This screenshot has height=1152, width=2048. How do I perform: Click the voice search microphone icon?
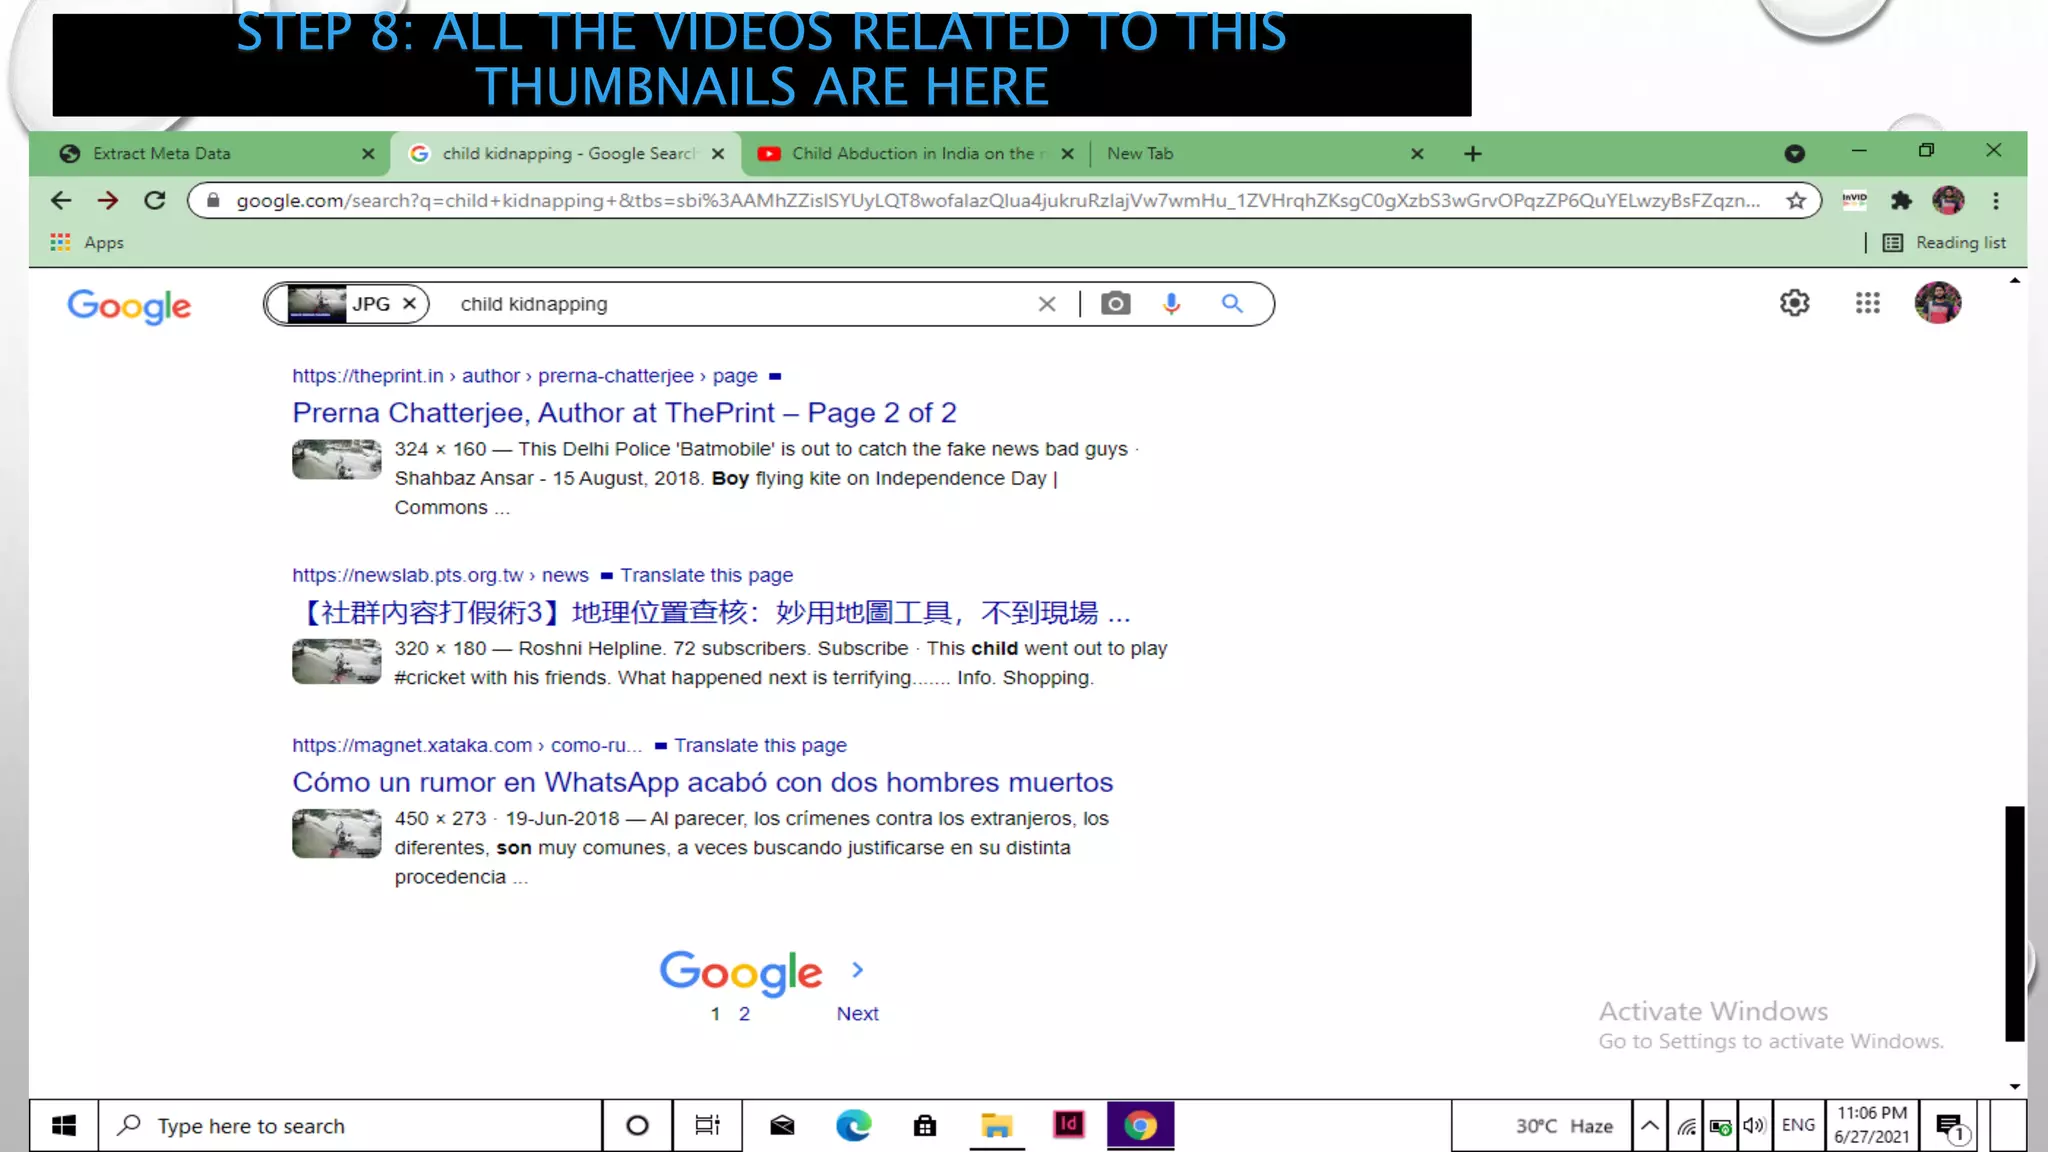(x=1171, y=304)
